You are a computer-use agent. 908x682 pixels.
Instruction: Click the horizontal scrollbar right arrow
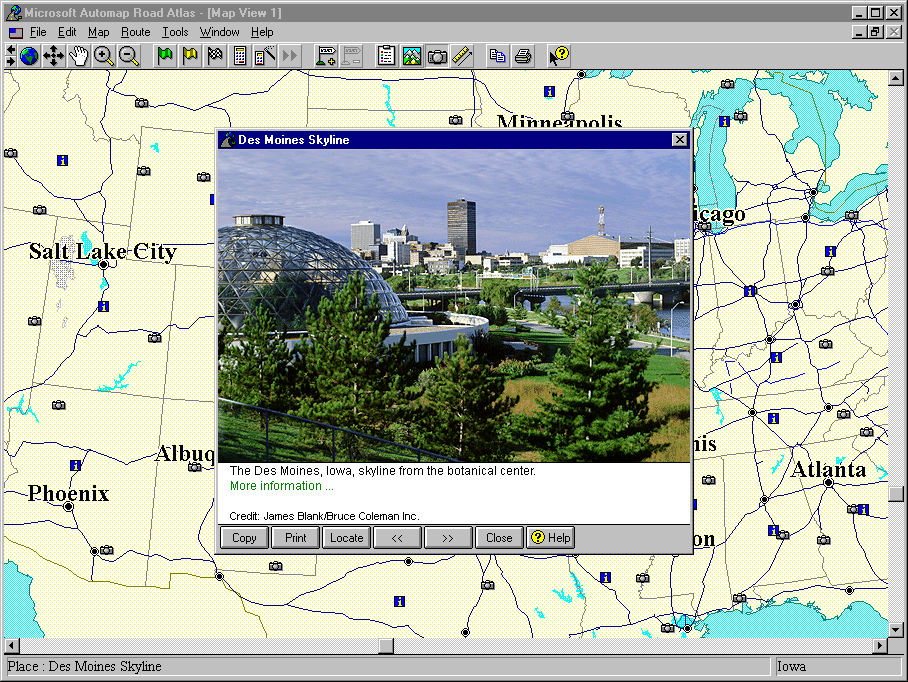[880, 645]
